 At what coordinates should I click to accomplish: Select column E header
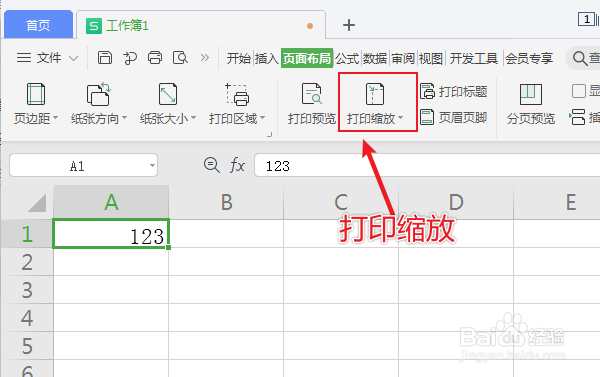click(557, 202)
